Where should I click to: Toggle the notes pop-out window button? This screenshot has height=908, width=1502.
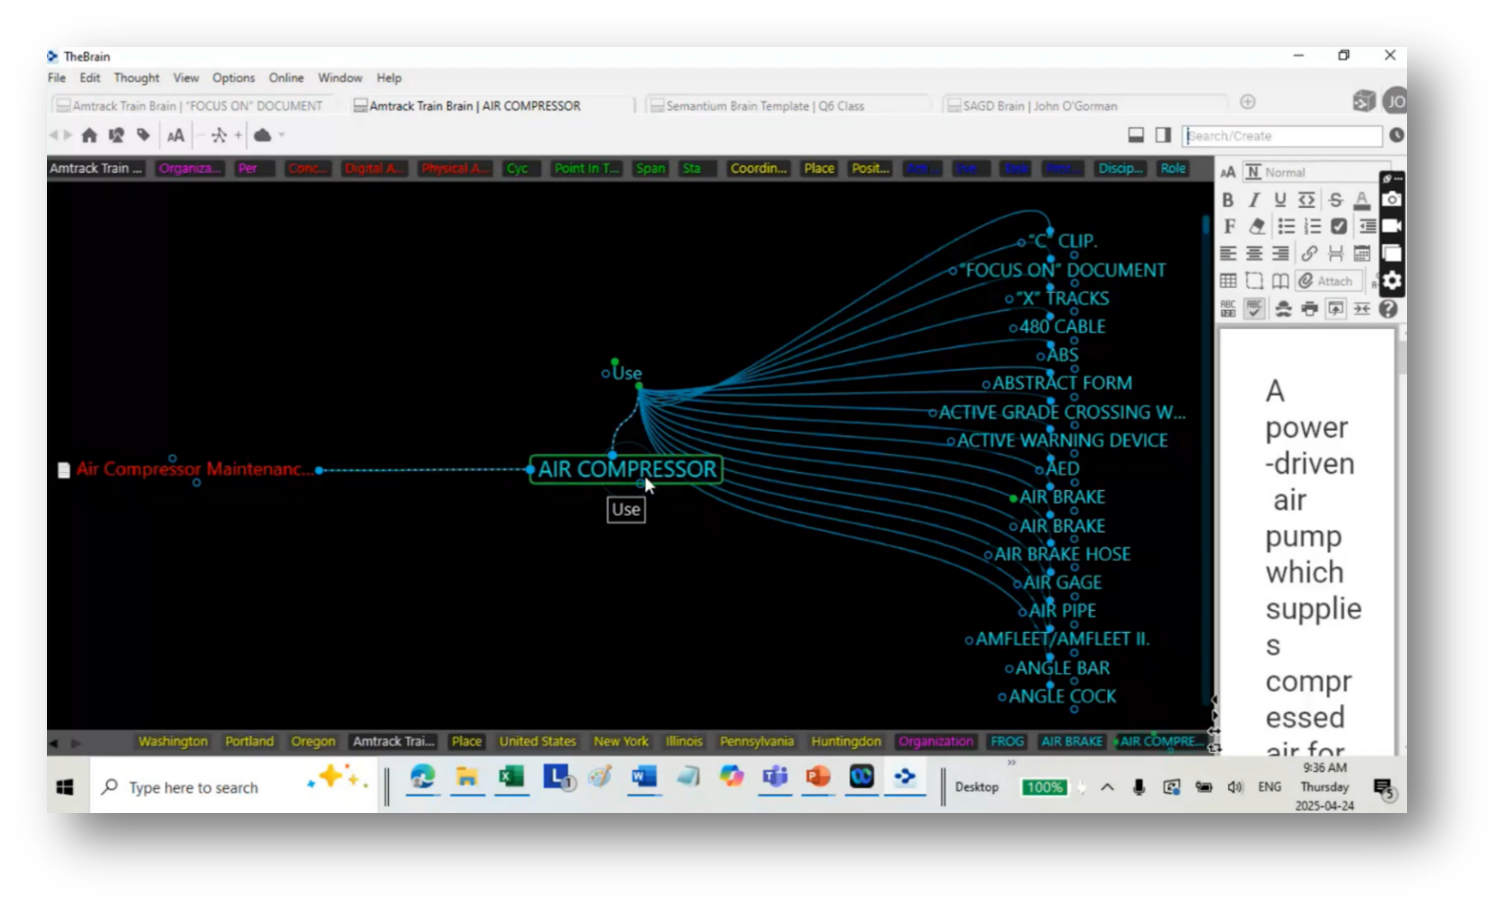click(x=1335, y=309)
